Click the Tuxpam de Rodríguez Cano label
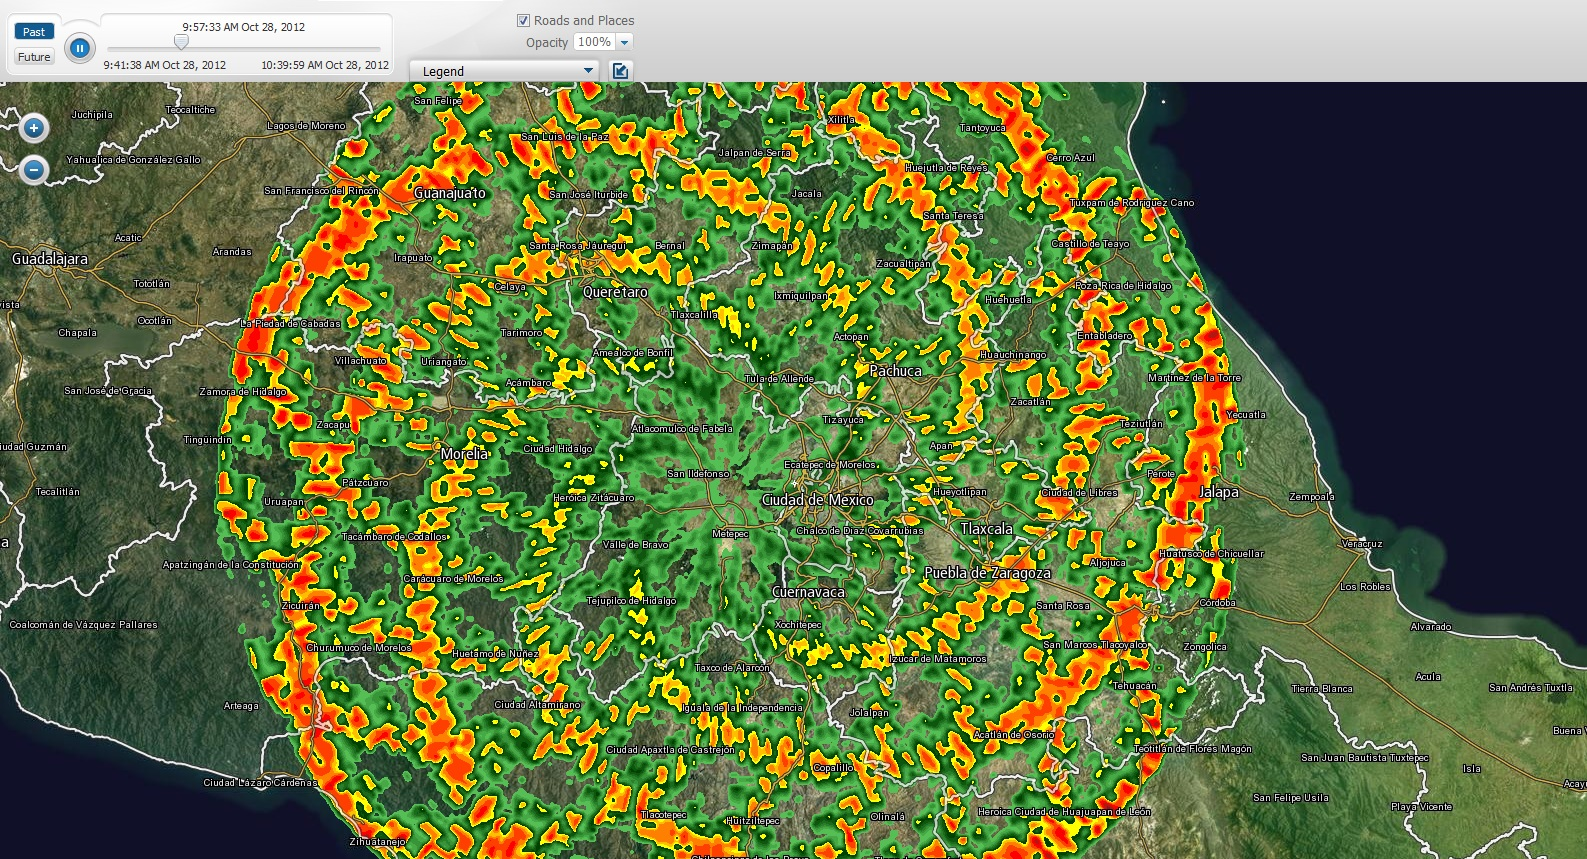Image resolution: width=1587 pixels, height=859 pixels. [1132, 203]
